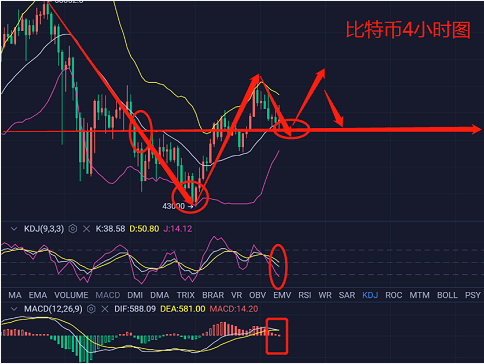The width and height of the screenshot is (484, 364).
Task: Pick the SAR indicator
Action: tap(347, 295)
